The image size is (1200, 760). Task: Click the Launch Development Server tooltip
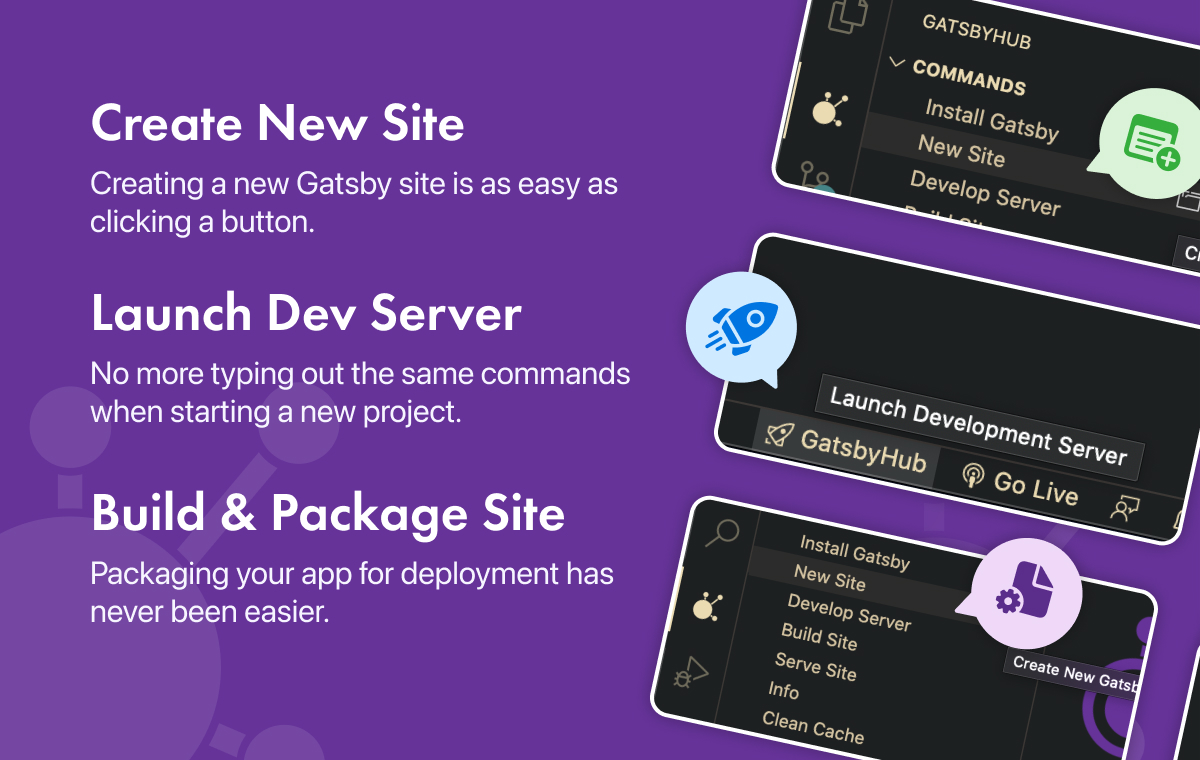(979, 427)
